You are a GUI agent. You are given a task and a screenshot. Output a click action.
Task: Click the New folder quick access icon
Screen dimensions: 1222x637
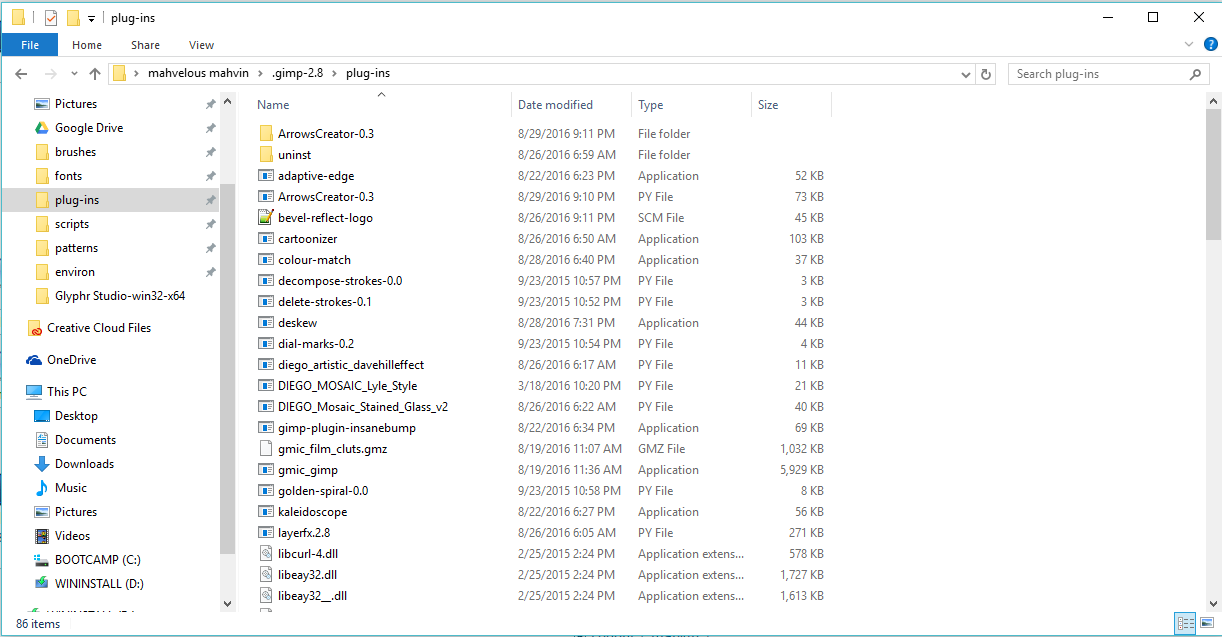[x=73, y=18]
